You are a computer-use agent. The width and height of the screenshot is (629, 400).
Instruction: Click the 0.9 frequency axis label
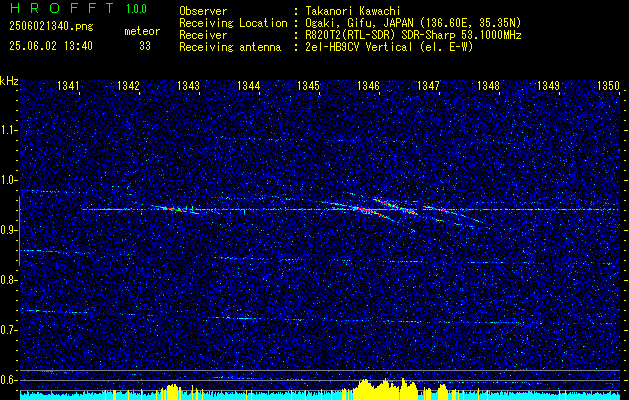8,230
